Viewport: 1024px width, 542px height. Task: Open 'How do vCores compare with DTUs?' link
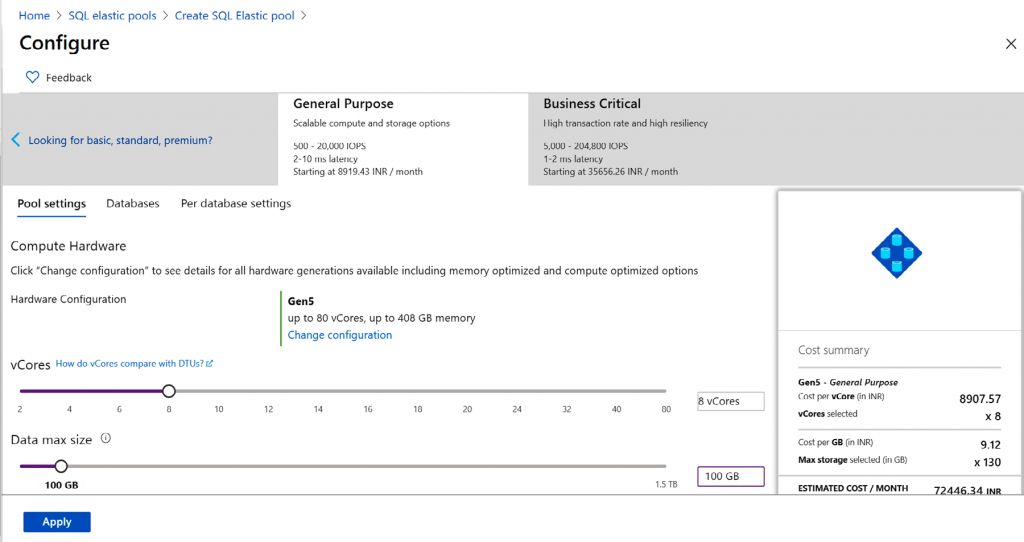point(129,364)
